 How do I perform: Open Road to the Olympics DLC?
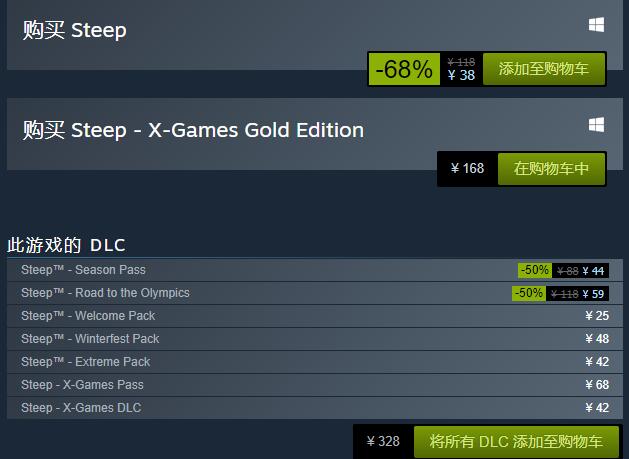(x=105, y=293)
